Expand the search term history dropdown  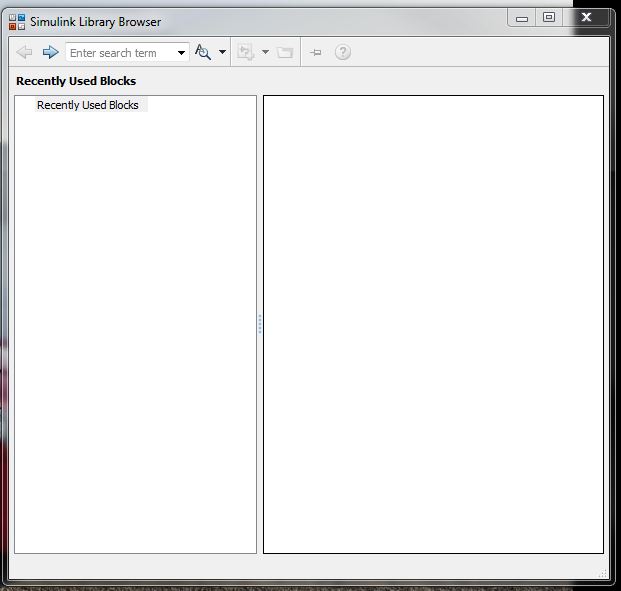[181, 53]
